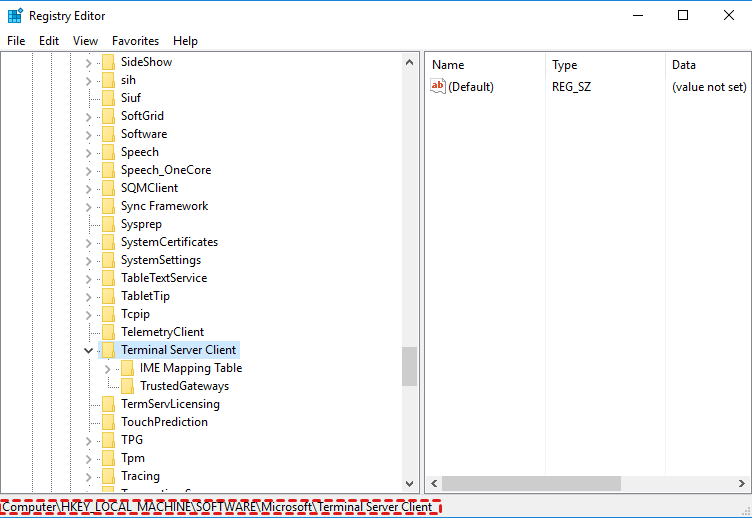Expand the Tpm key

(88, 459)
